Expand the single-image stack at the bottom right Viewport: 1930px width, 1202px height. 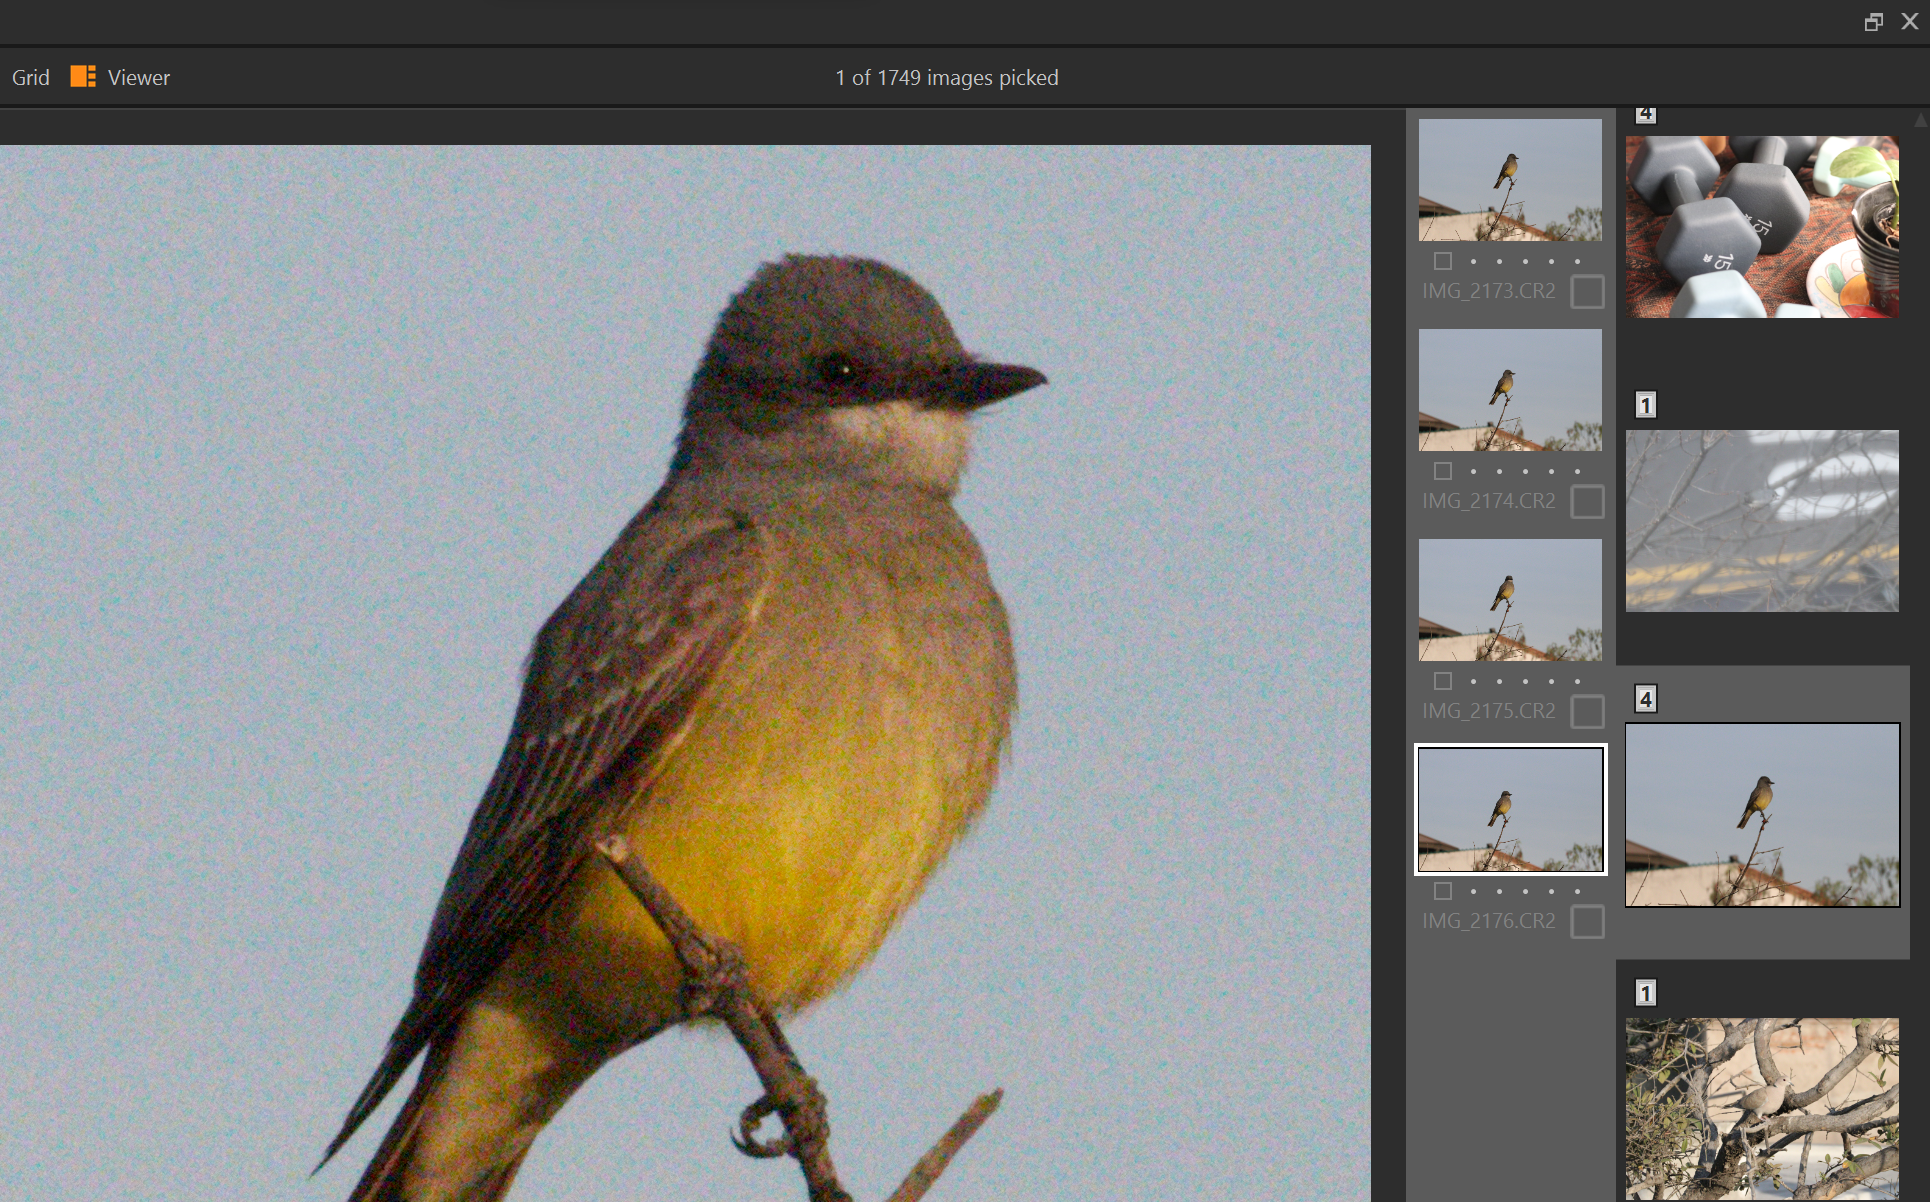[1646, 993]
